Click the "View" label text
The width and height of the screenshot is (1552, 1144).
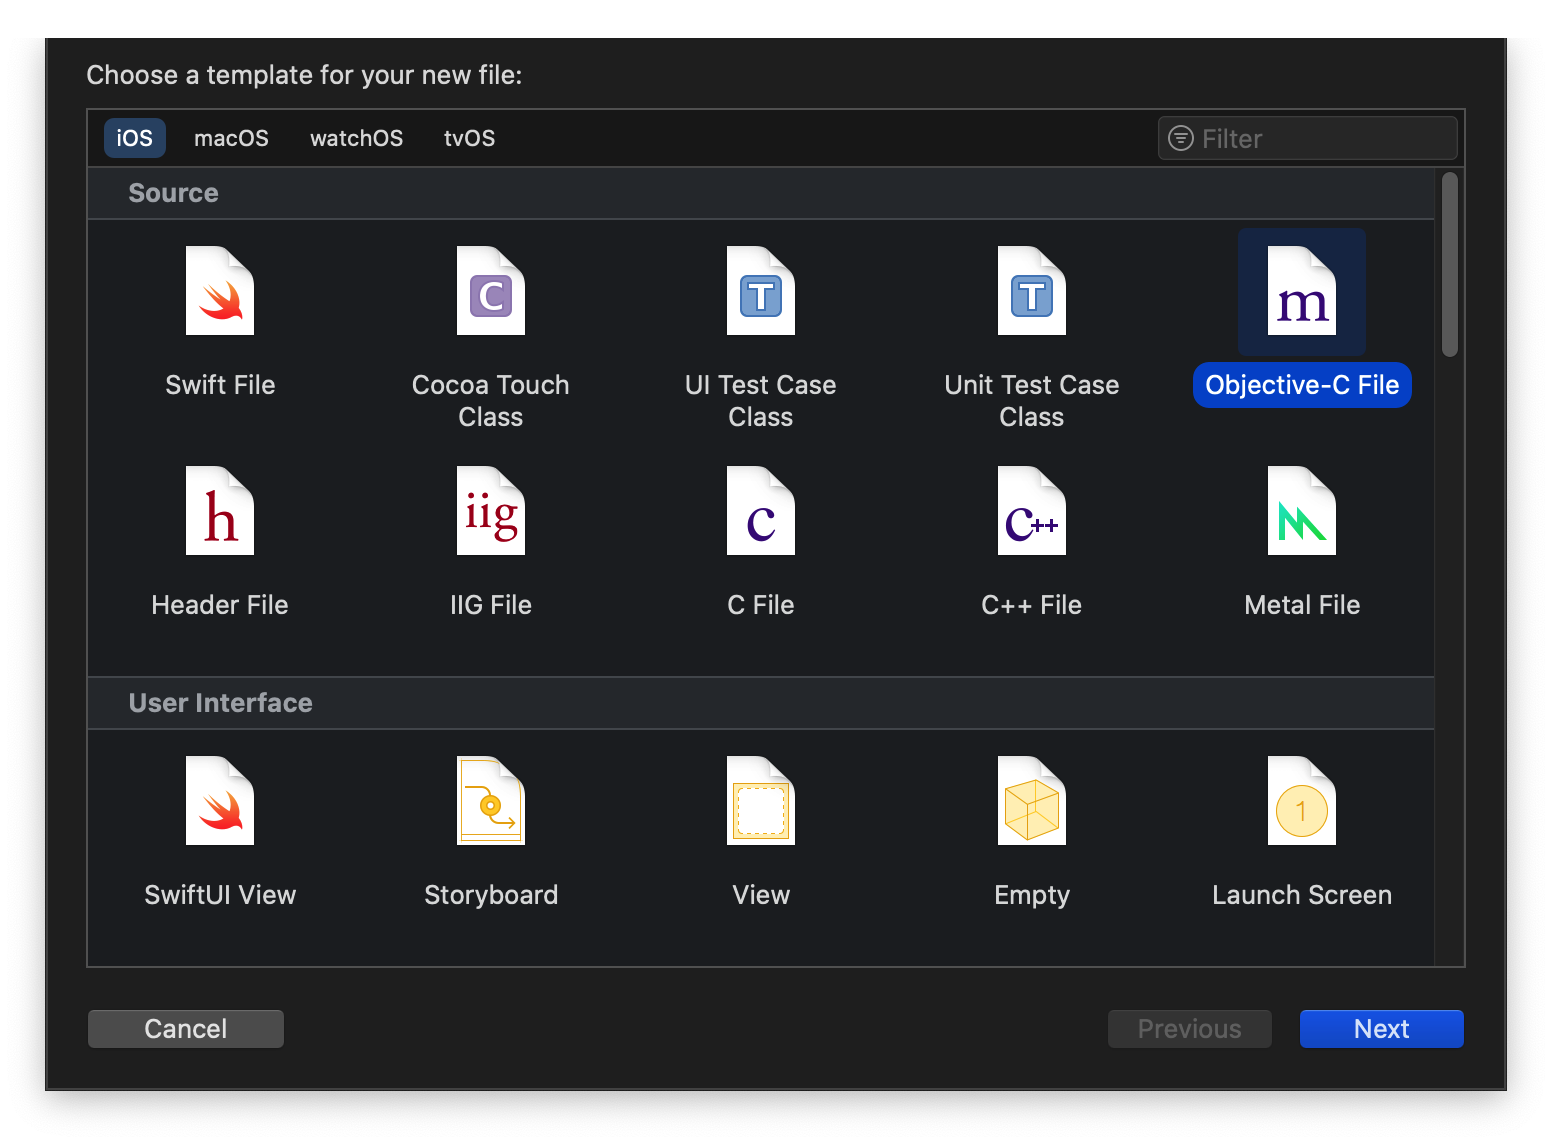coord(761,895)
